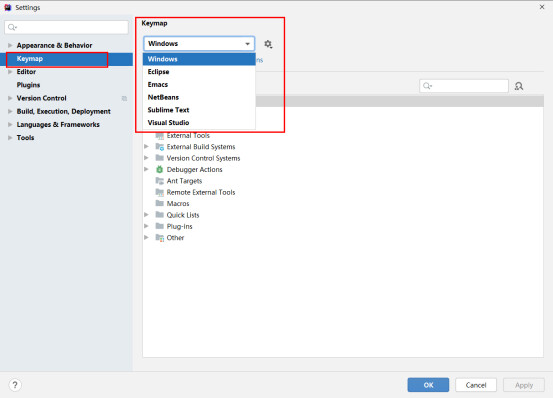This screenshot has width=553, height=398.
Task: Expand External Build Systems node
Action: pyautogui.click(x=146, y=146)
